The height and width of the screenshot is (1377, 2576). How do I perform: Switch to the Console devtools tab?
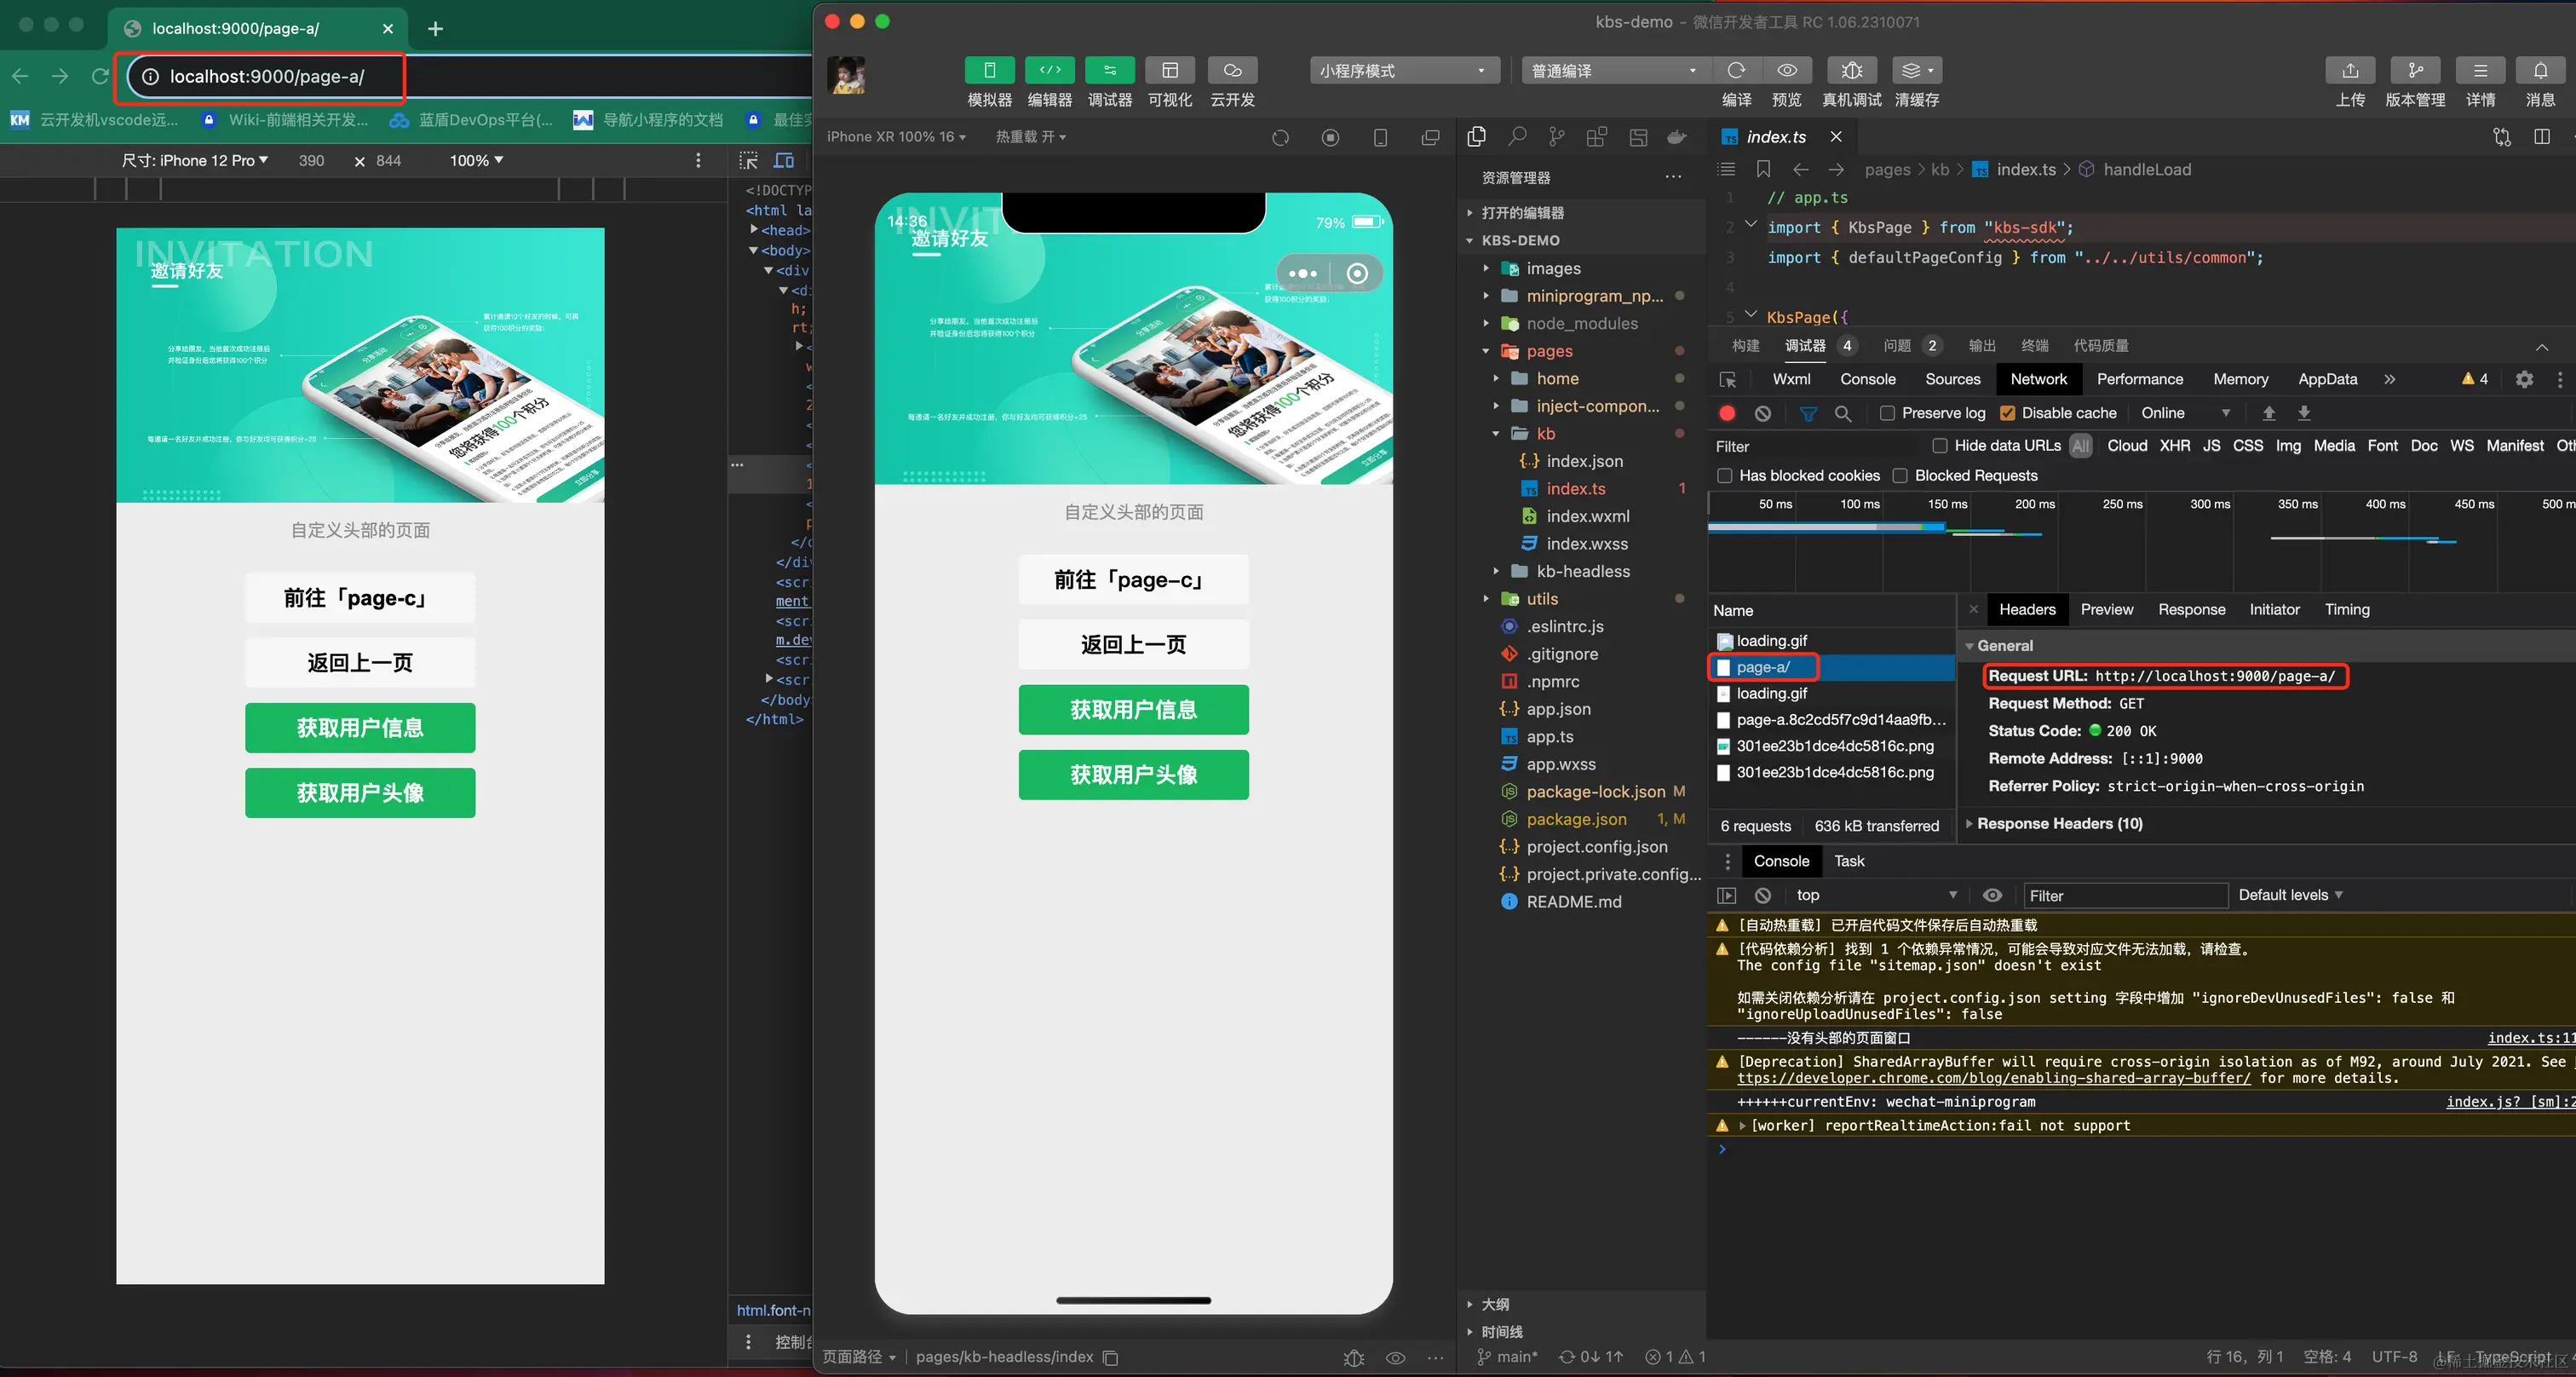click(1867, 379)
